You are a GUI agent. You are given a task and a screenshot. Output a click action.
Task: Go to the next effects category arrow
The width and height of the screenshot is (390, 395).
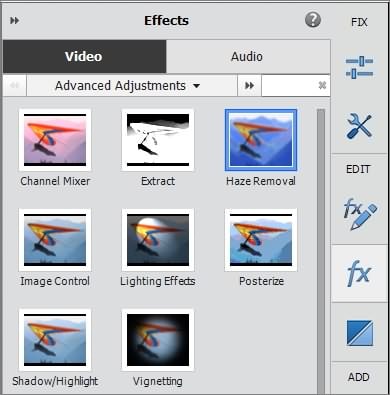[249, 86]
